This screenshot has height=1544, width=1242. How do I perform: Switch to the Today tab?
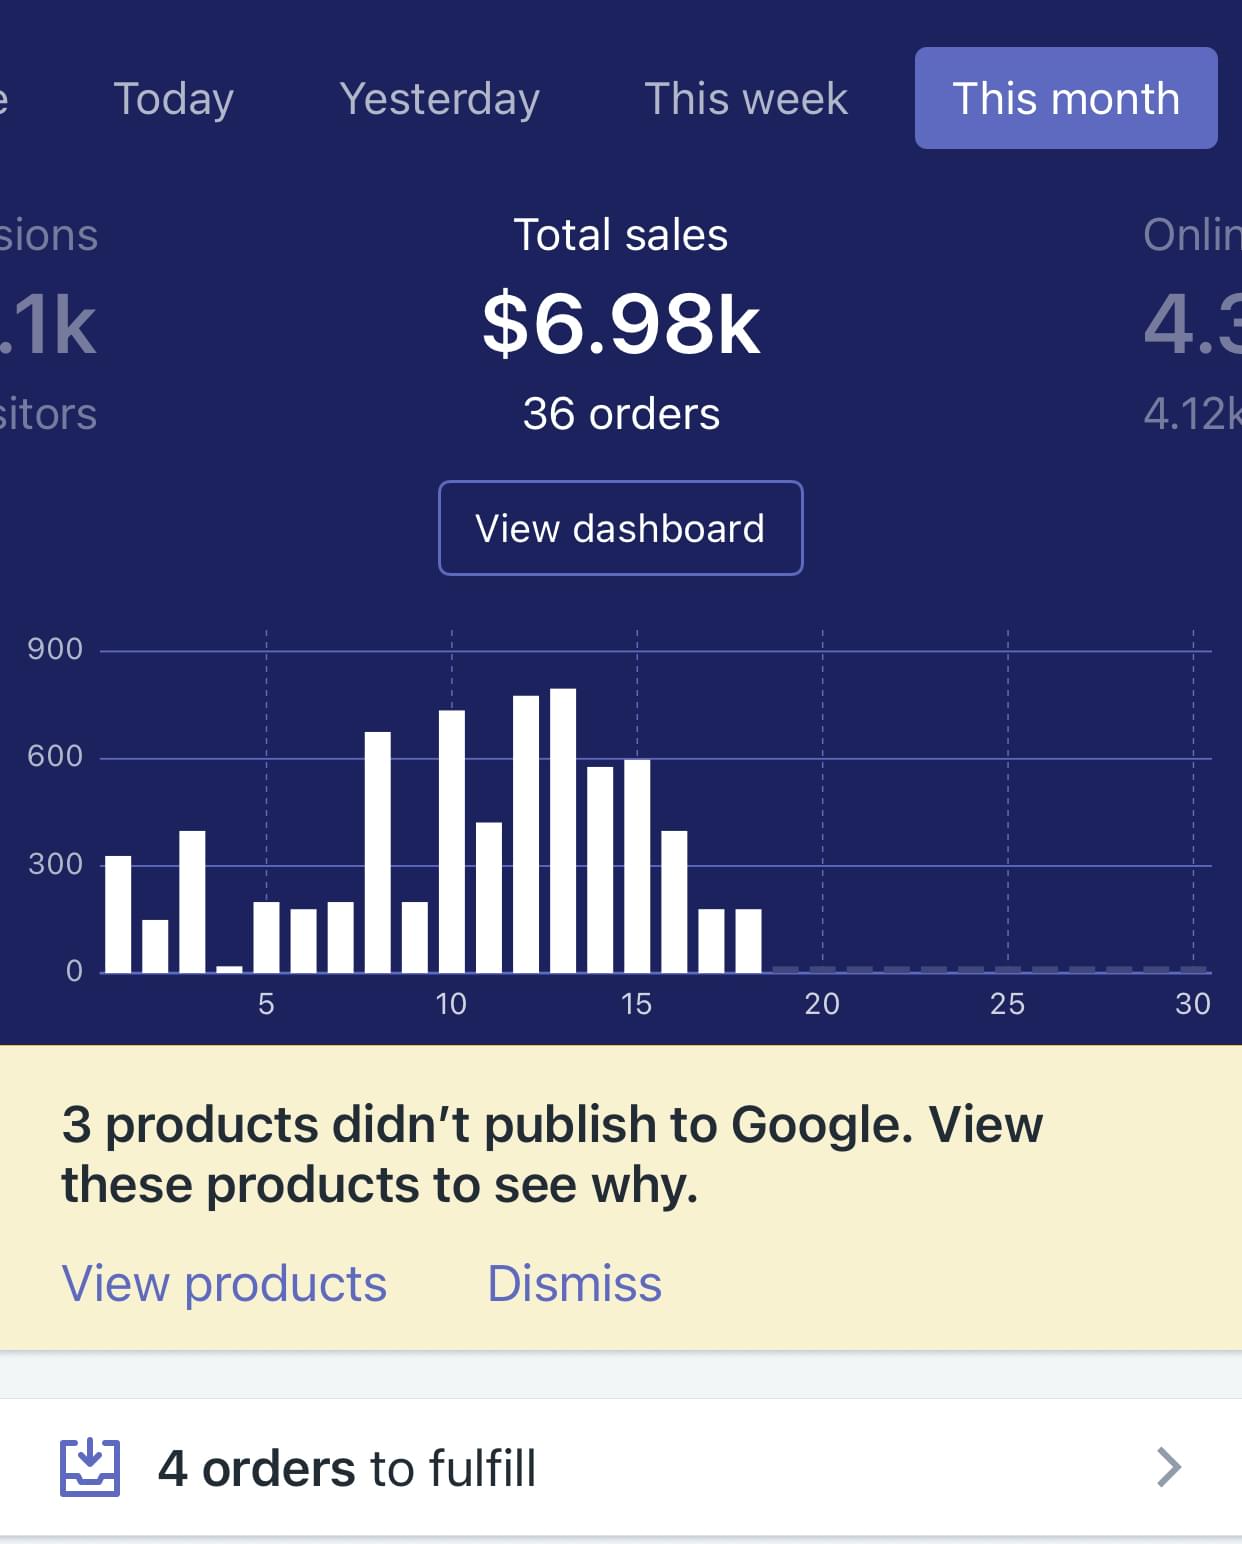pos(173,99)
